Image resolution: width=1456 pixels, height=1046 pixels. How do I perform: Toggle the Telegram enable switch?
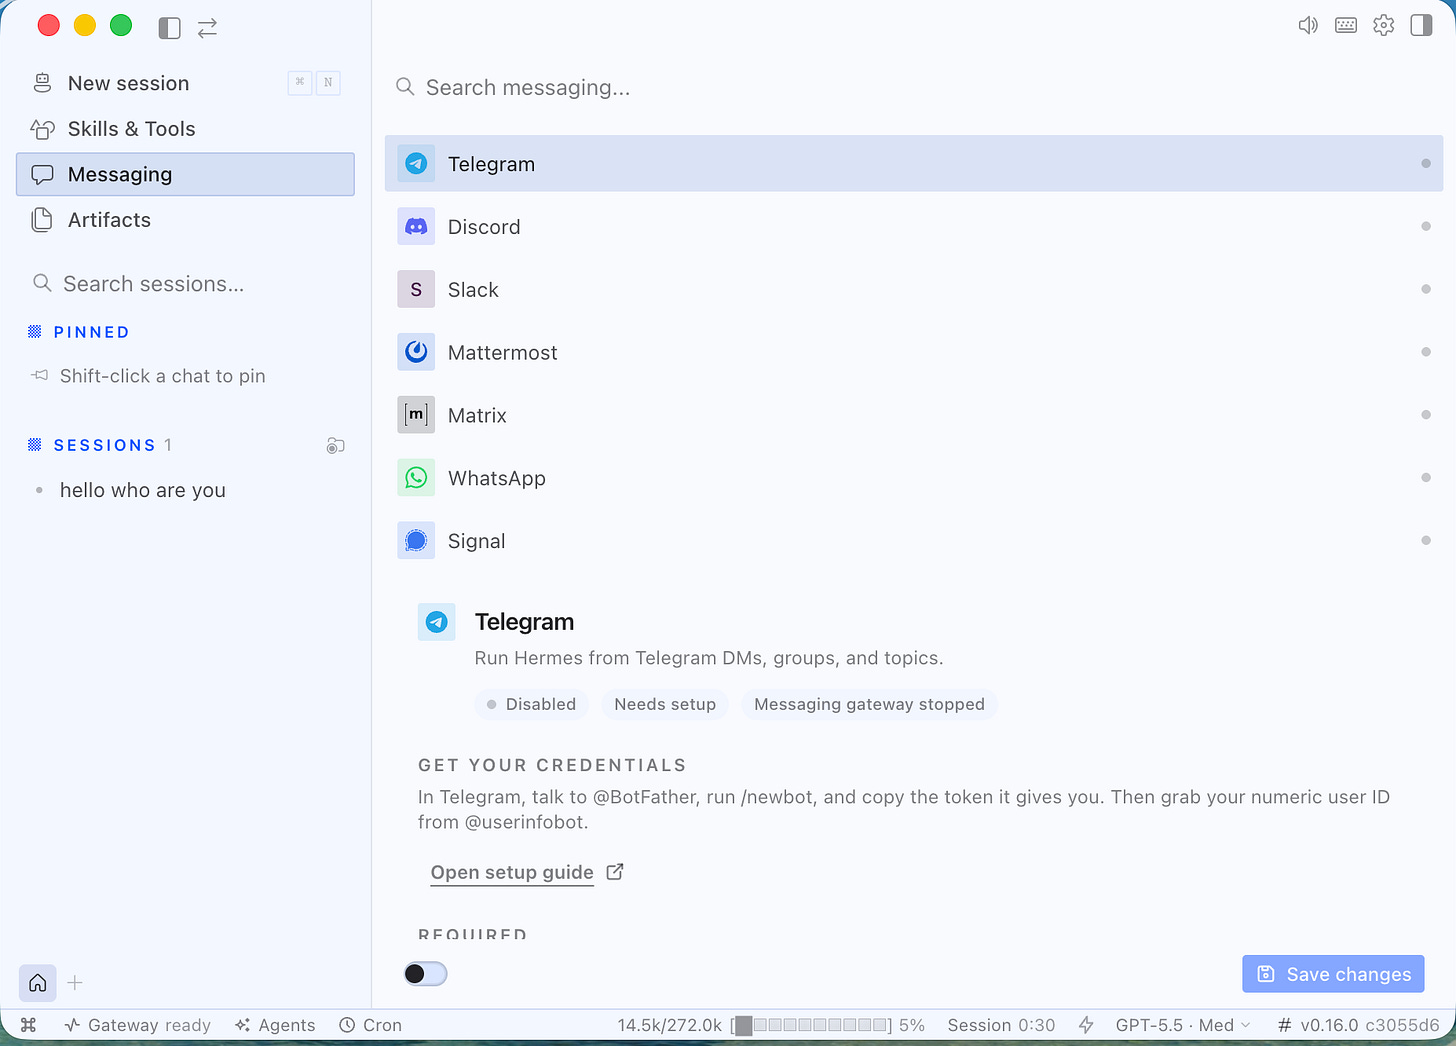(425, 974)
